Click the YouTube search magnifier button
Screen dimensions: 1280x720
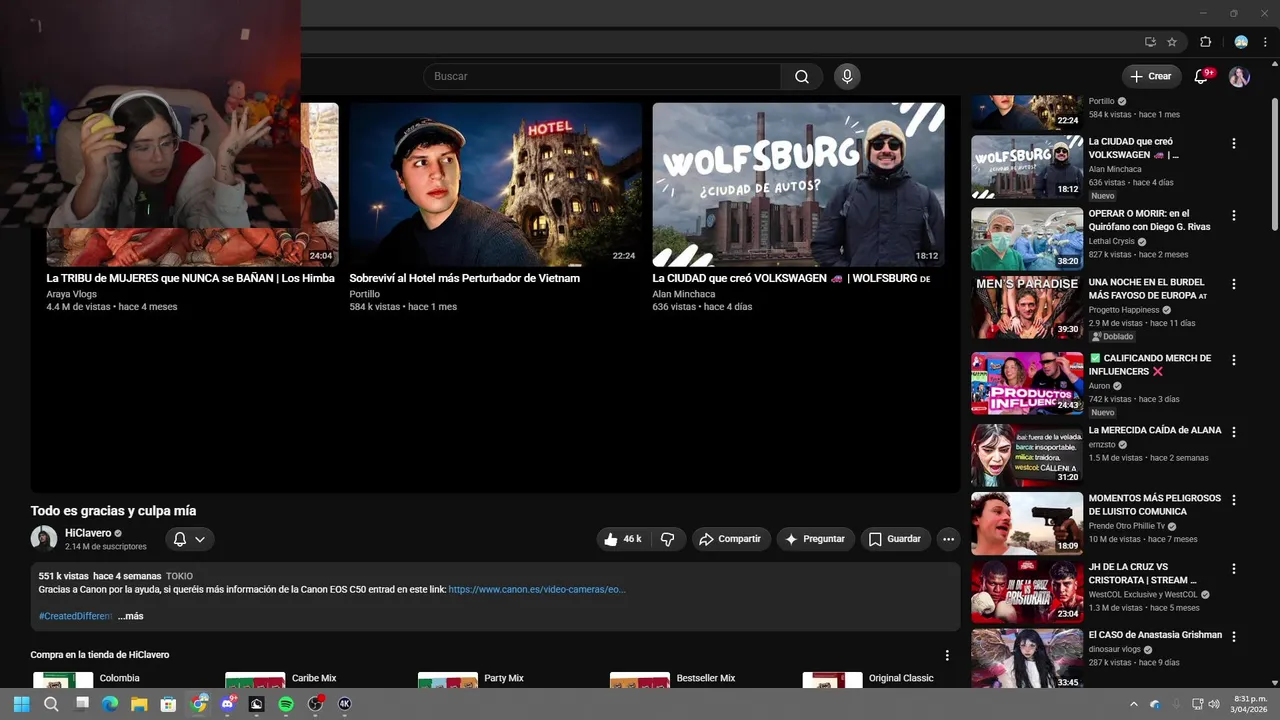click(x=802, y=77)
